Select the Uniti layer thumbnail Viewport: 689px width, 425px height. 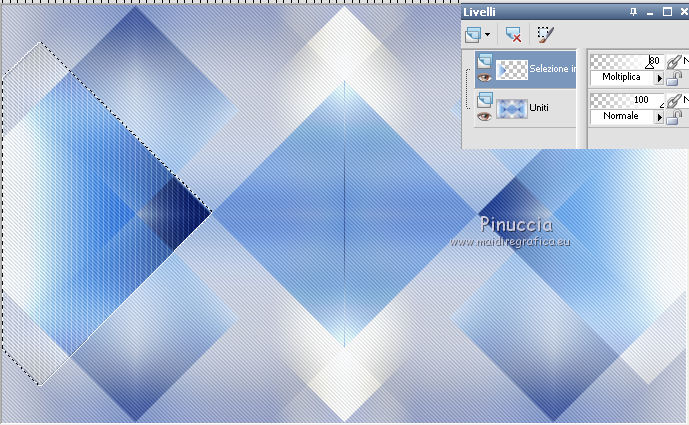tap(512, 109)
